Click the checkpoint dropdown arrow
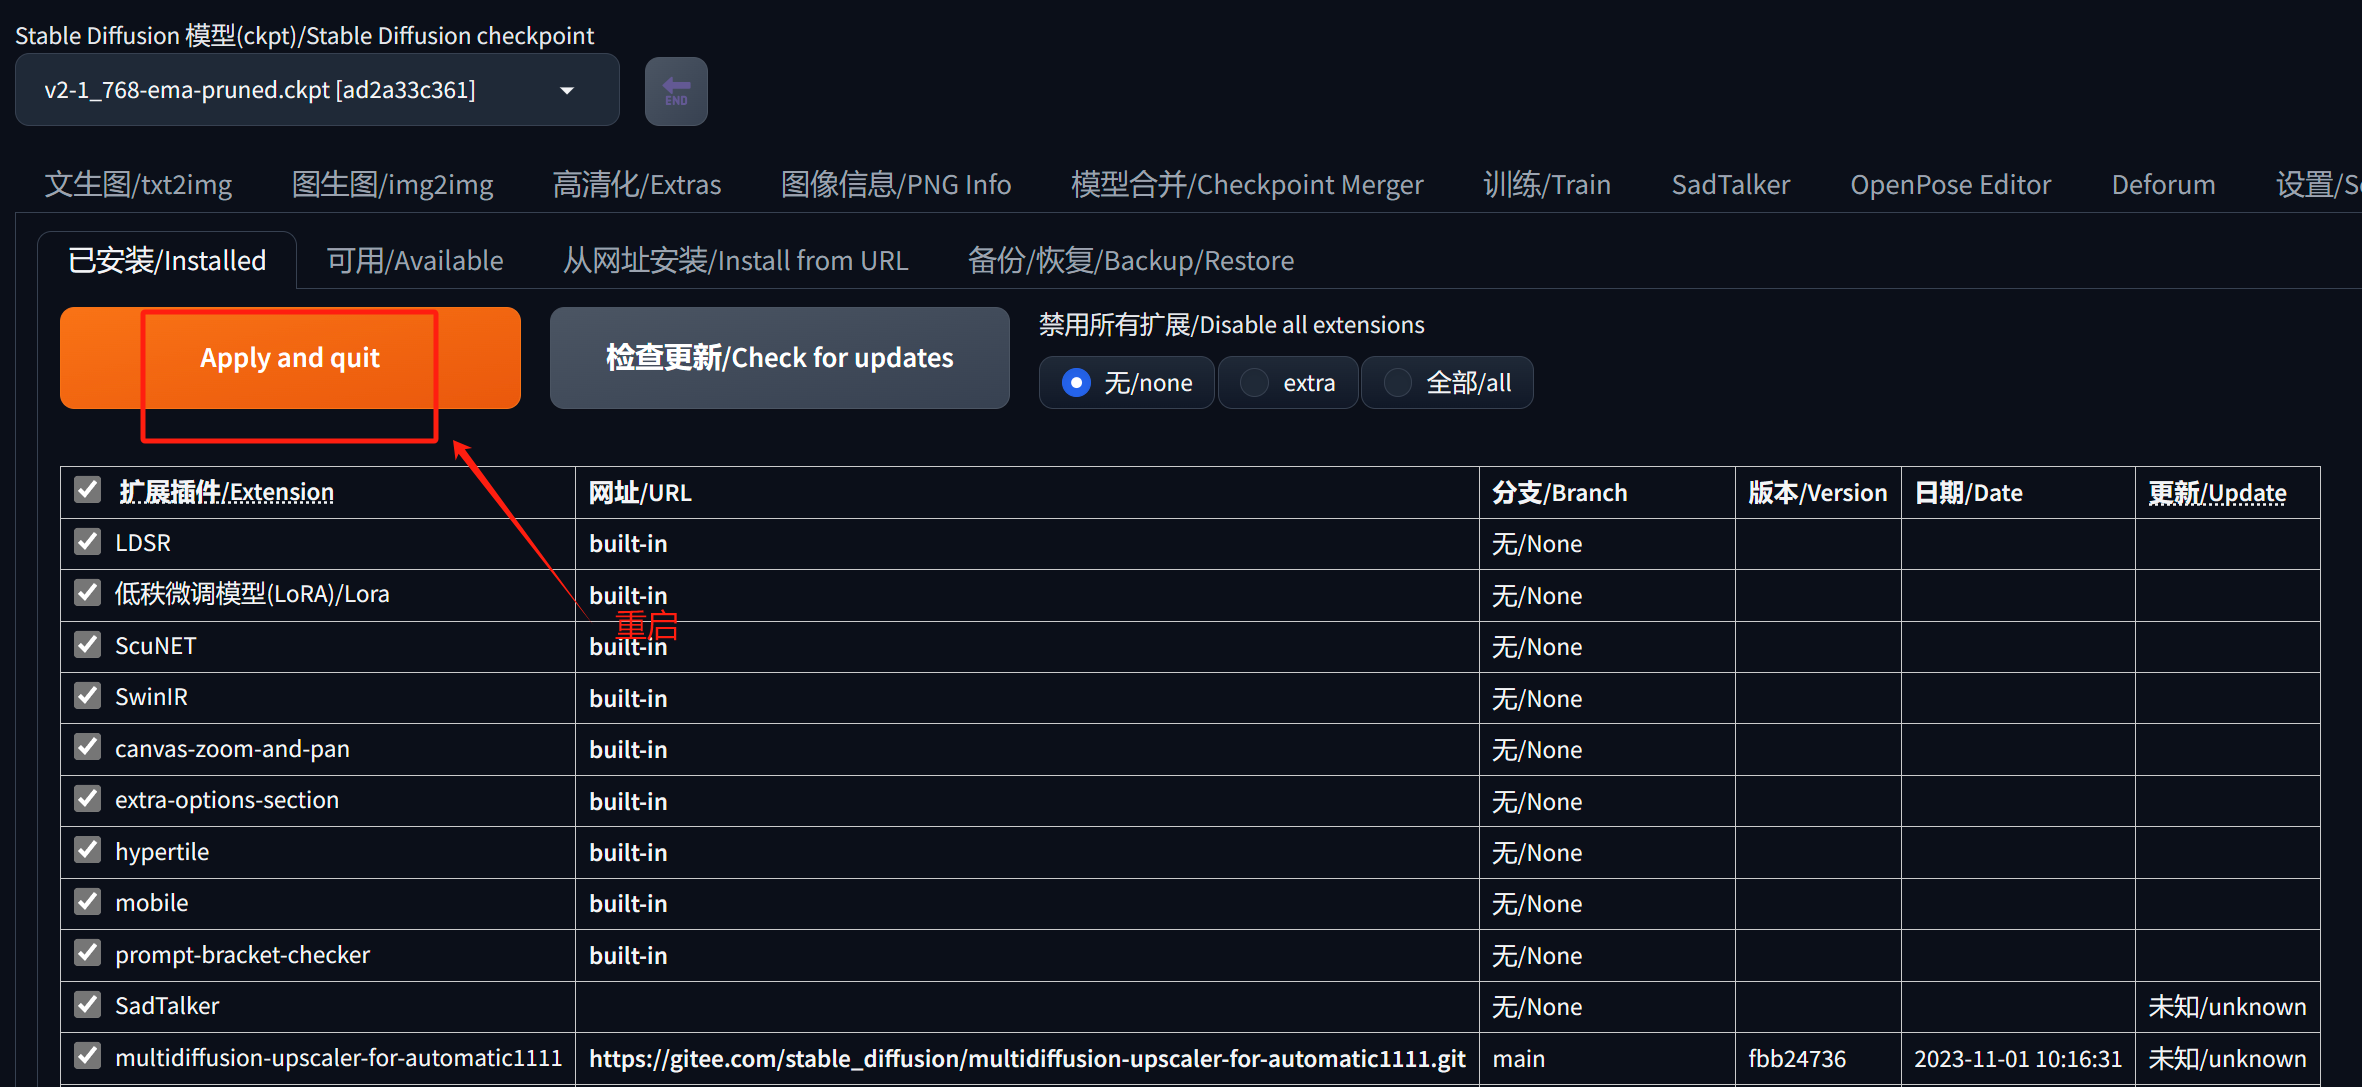 click(567, 90)
